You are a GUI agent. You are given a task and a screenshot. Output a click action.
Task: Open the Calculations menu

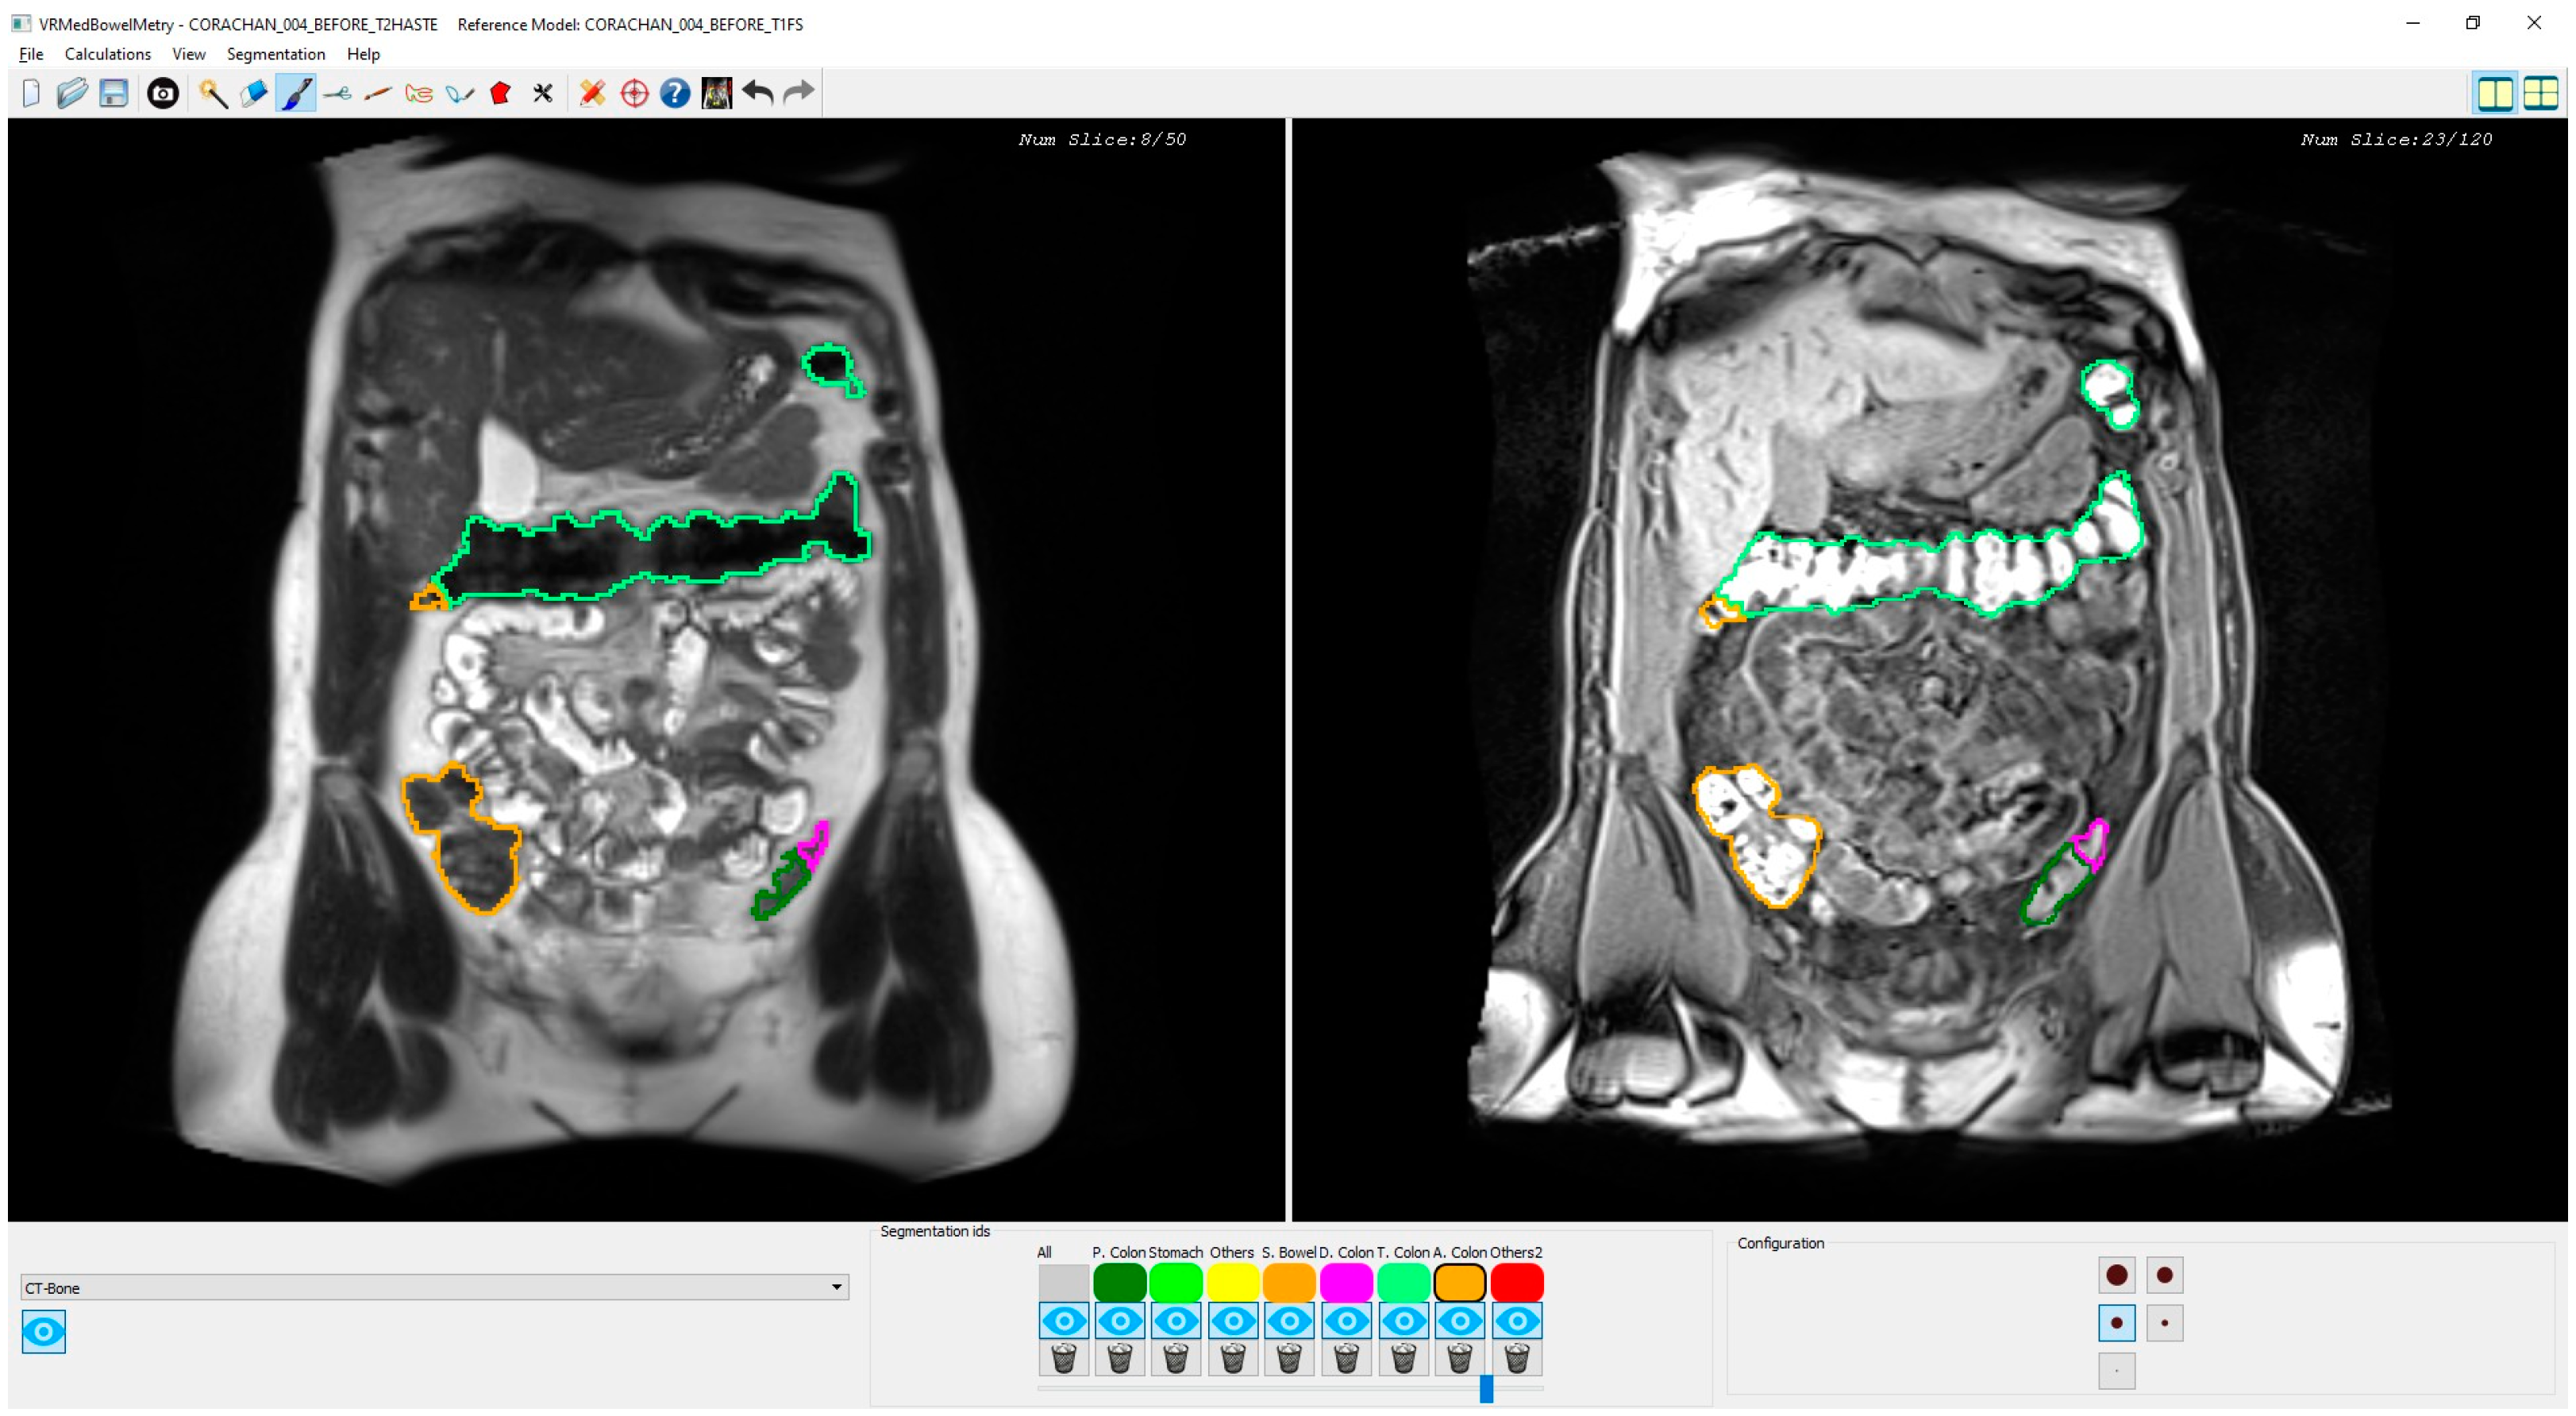107,54
